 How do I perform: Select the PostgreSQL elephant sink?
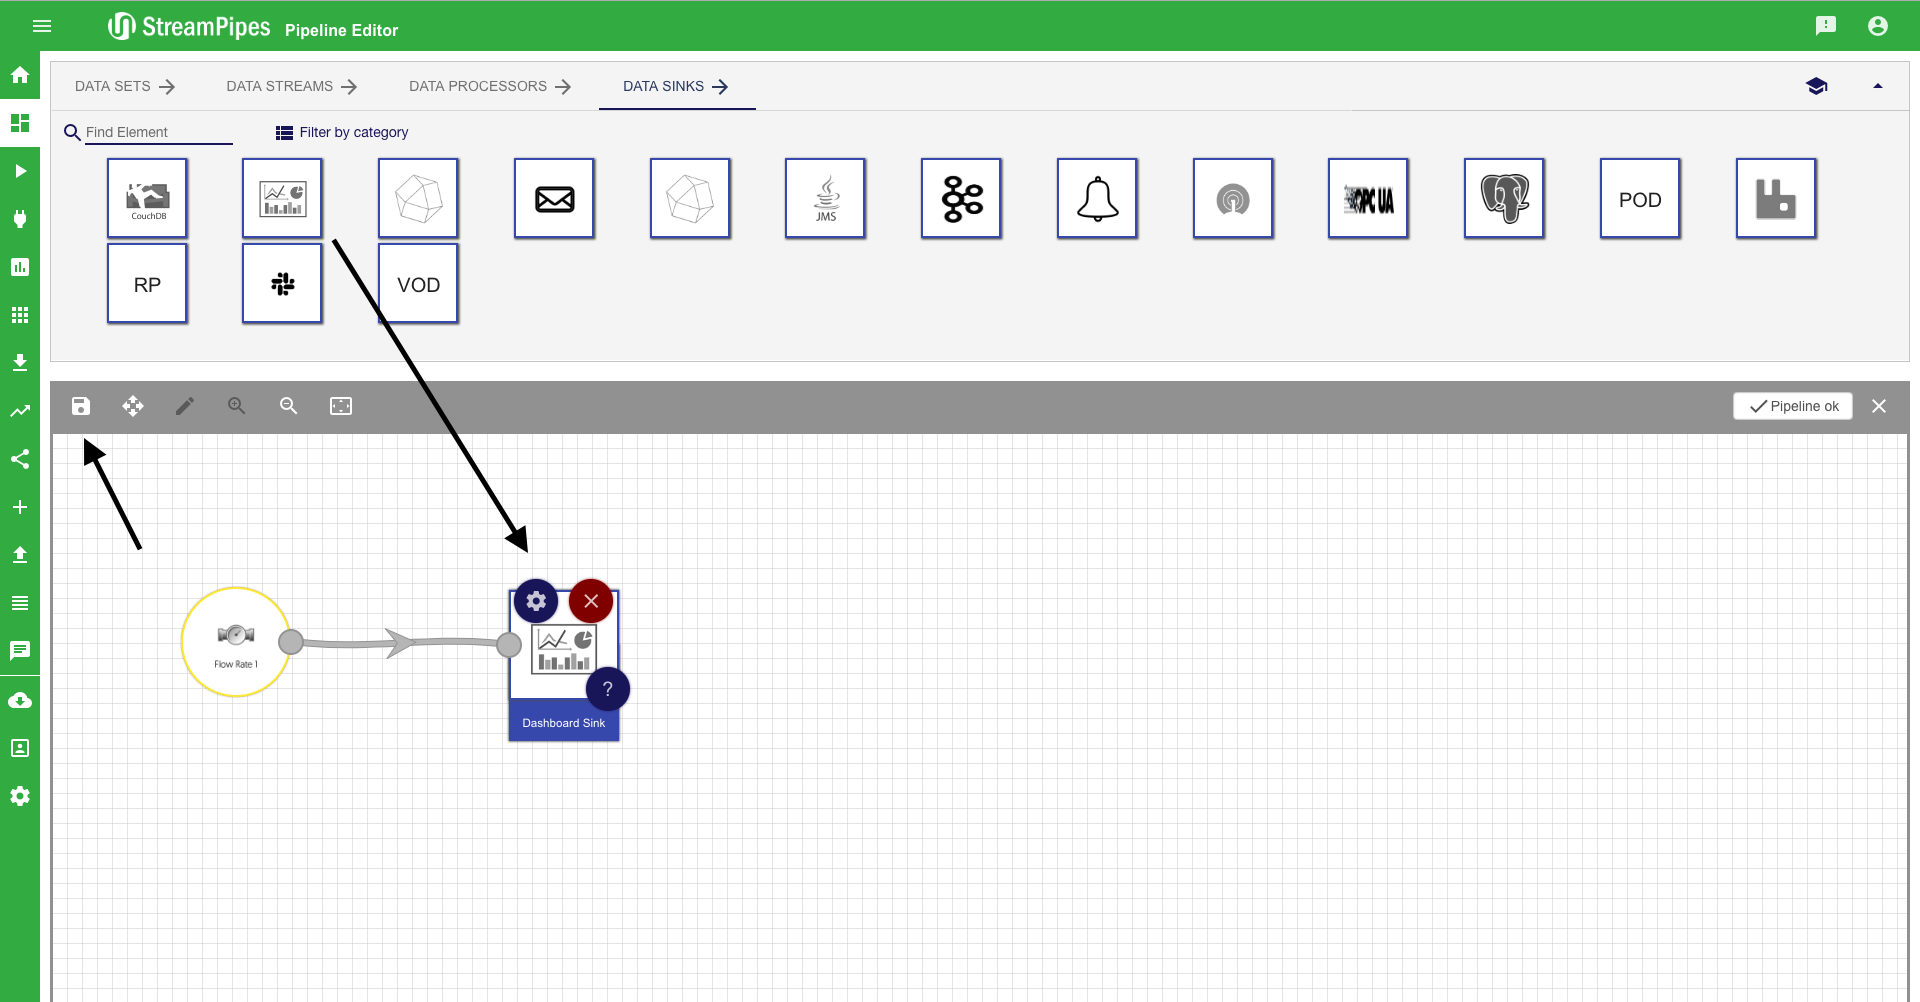pyautogui.click(x=1504, y=198)
